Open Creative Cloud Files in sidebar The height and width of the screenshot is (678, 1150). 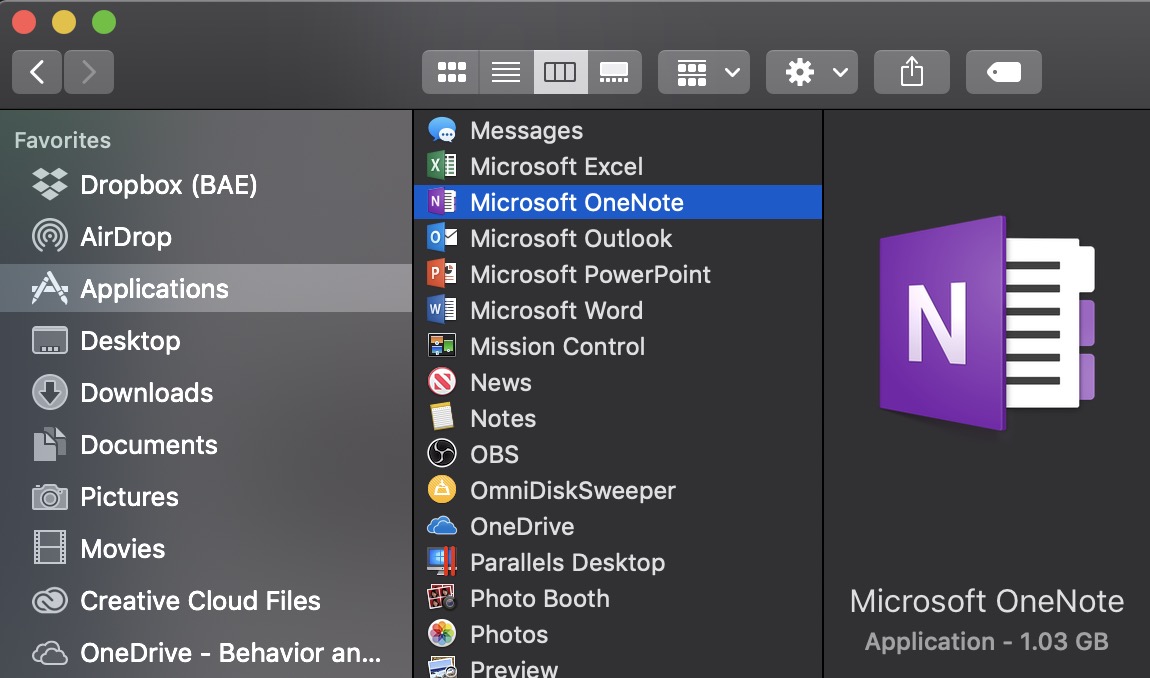(x=205, y=601)
